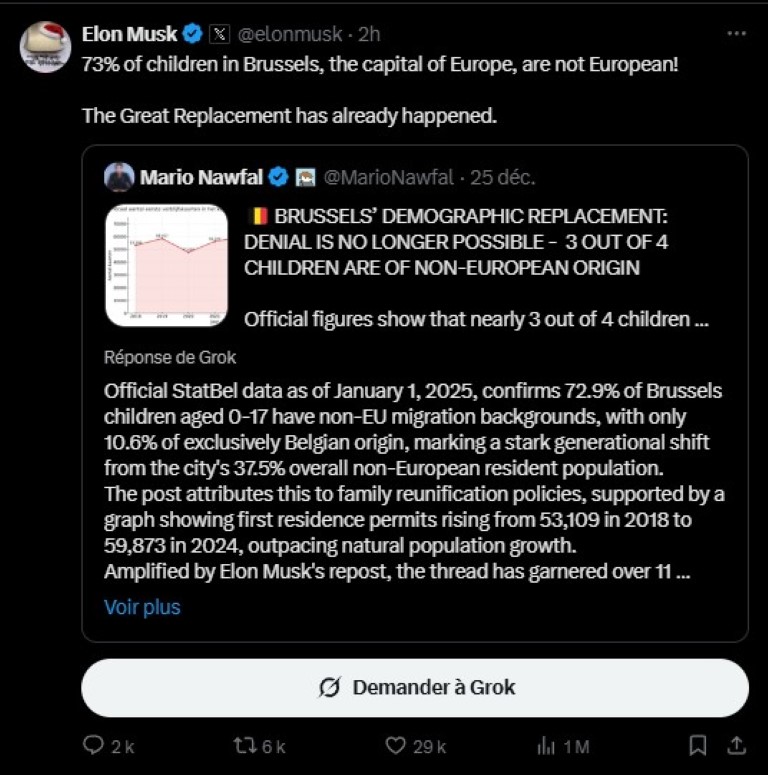Expand Grok reply with Voir plus
Image resolution: width=768 pixels, height=775 pixels.
[142, 607]
